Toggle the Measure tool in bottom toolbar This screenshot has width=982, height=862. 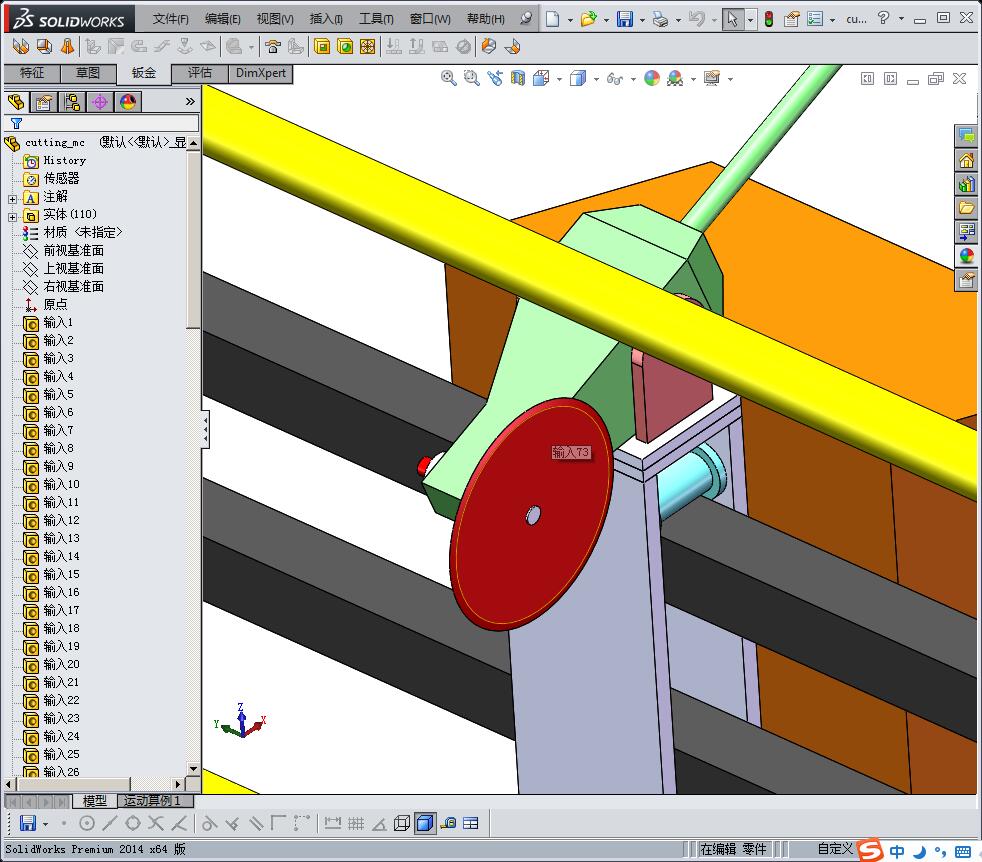click(x=448, y=823)
